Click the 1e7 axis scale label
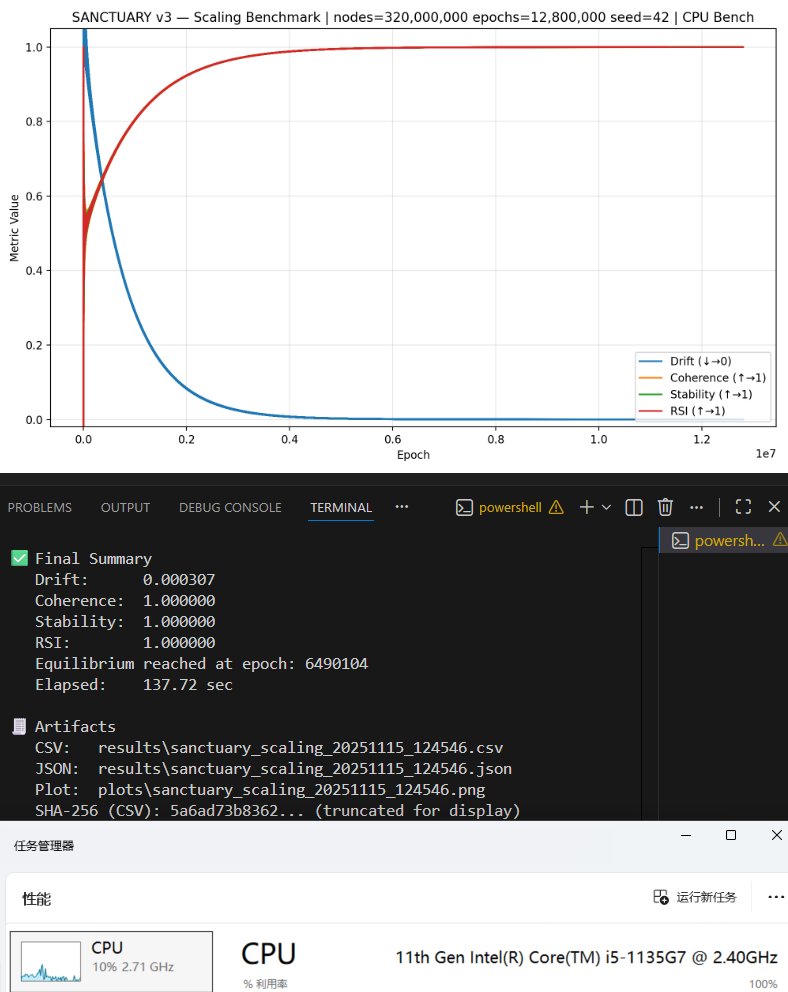This screenshot has width=788, height=992. 765,454
